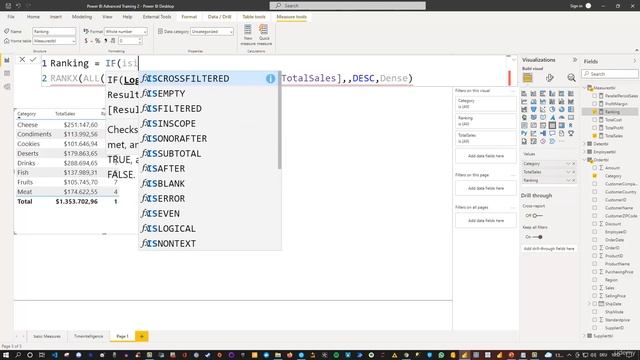
Task: Pick the stacked bar chart visual
Action: tap(524, 94)
